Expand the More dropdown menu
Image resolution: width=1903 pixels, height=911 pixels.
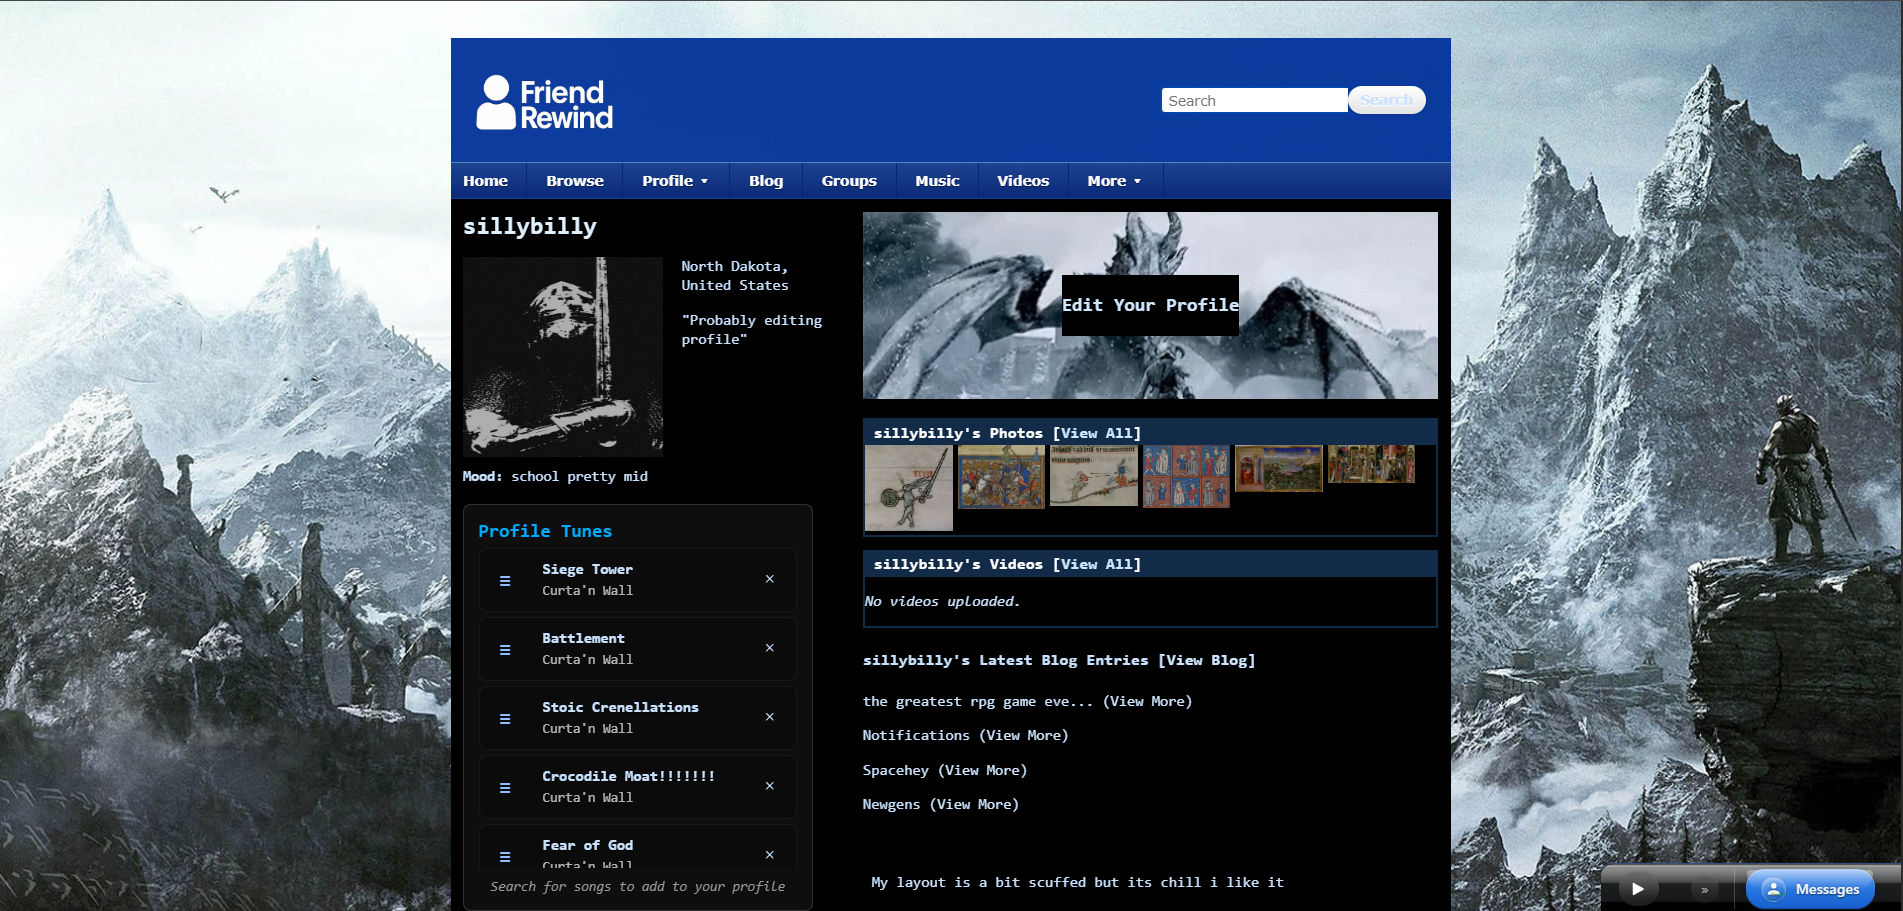tap(1114, 181)
